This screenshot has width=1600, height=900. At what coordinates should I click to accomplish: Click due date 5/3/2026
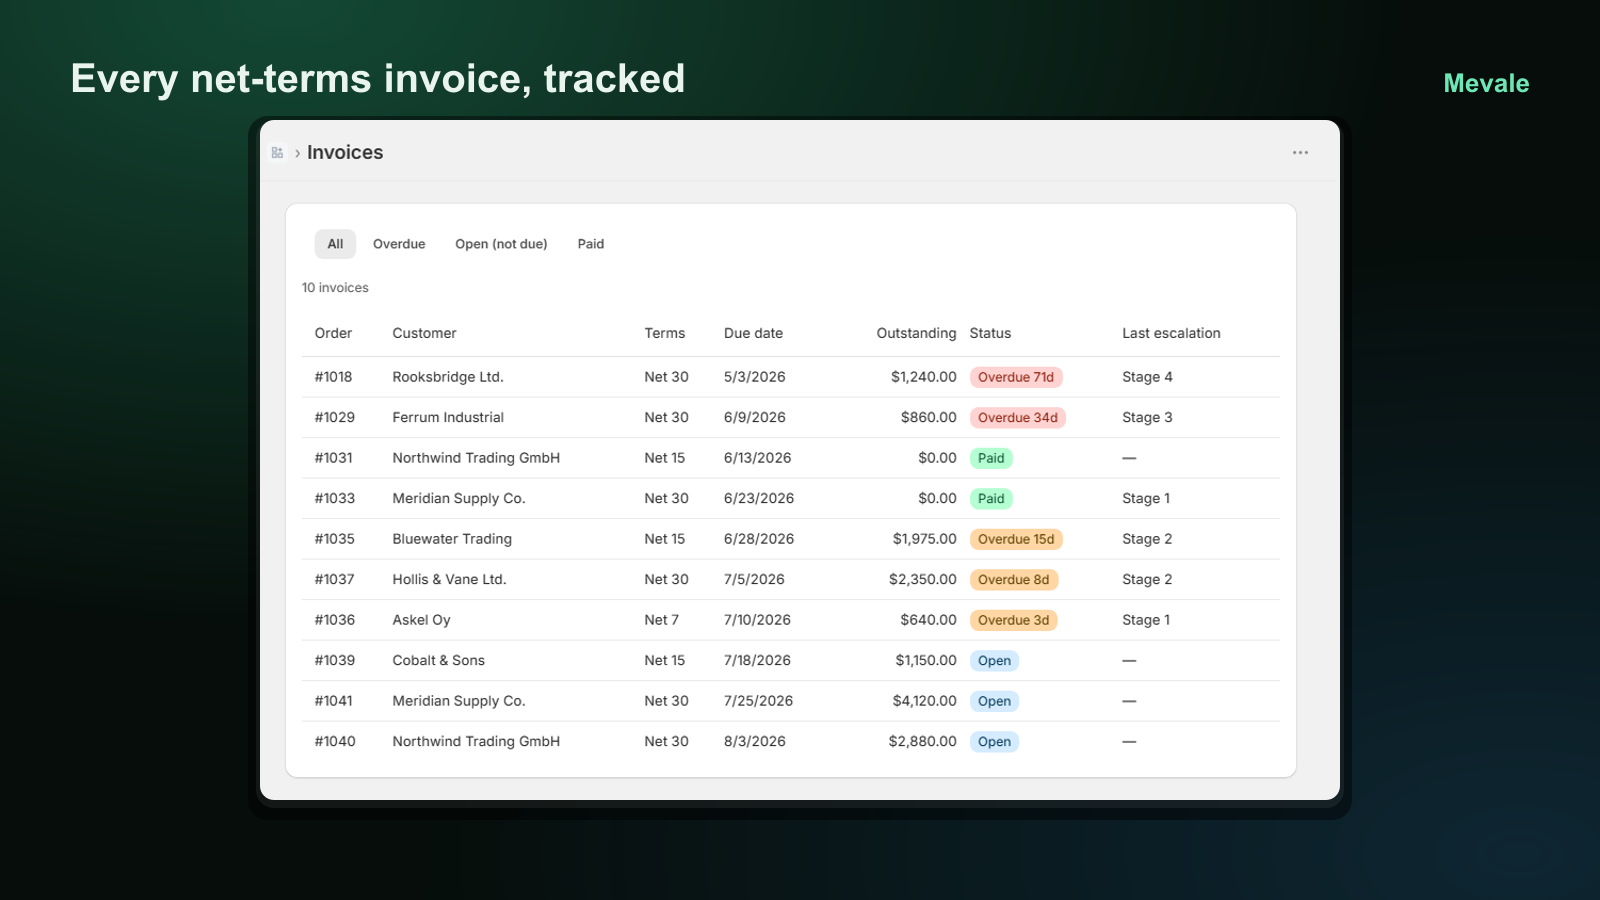point(755,377)
